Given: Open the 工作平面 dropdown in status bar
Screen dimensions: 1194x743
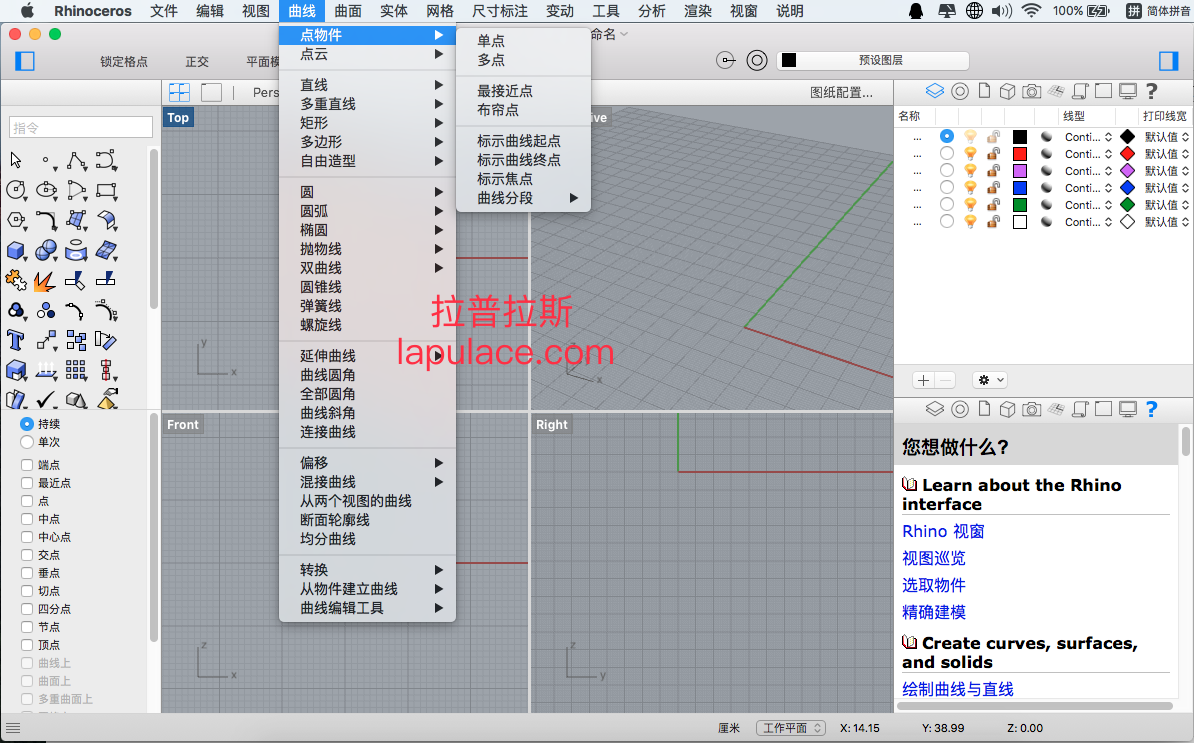Looking at the screenshot, I should click(790, 728).
